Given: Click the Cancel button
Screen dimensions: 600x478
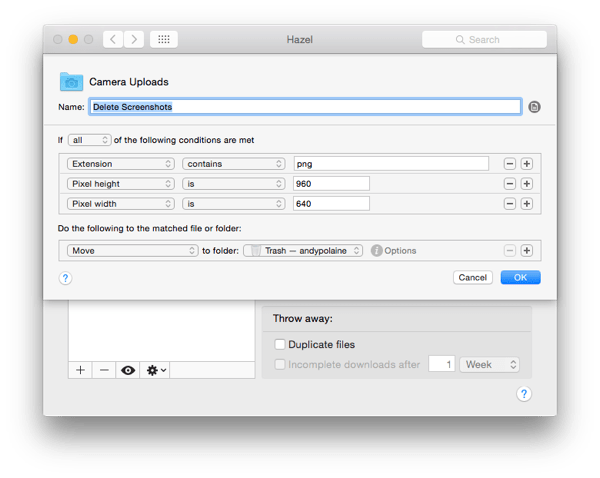Looking at the screenshot, I should (473, 277).
